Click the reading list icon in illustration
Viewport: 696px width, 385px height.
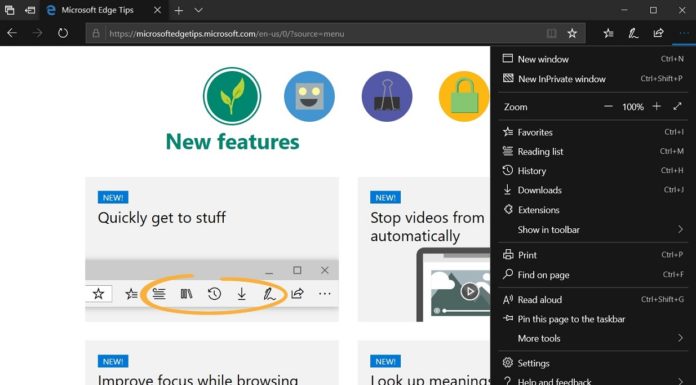pyautogui.click(x=159, y=294)
